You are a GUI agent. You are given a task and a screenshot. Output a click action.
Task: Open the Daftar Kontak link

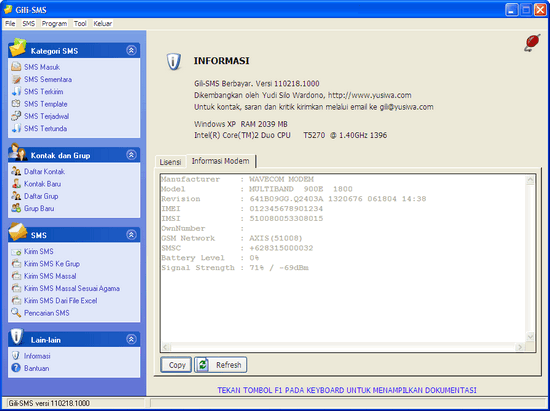44,171
